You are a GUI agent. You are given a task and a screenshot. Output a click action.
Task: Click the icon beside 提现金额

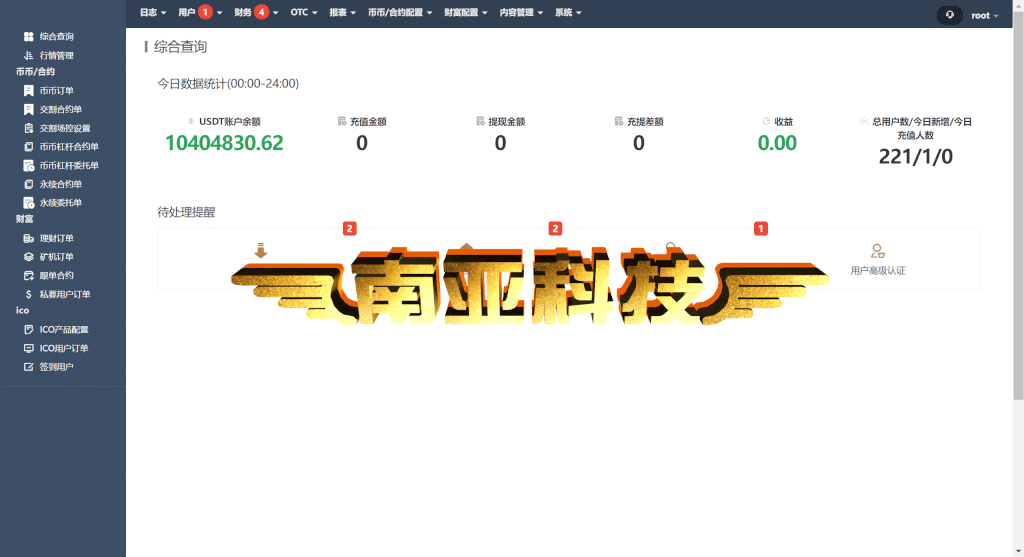click(480, 121)
